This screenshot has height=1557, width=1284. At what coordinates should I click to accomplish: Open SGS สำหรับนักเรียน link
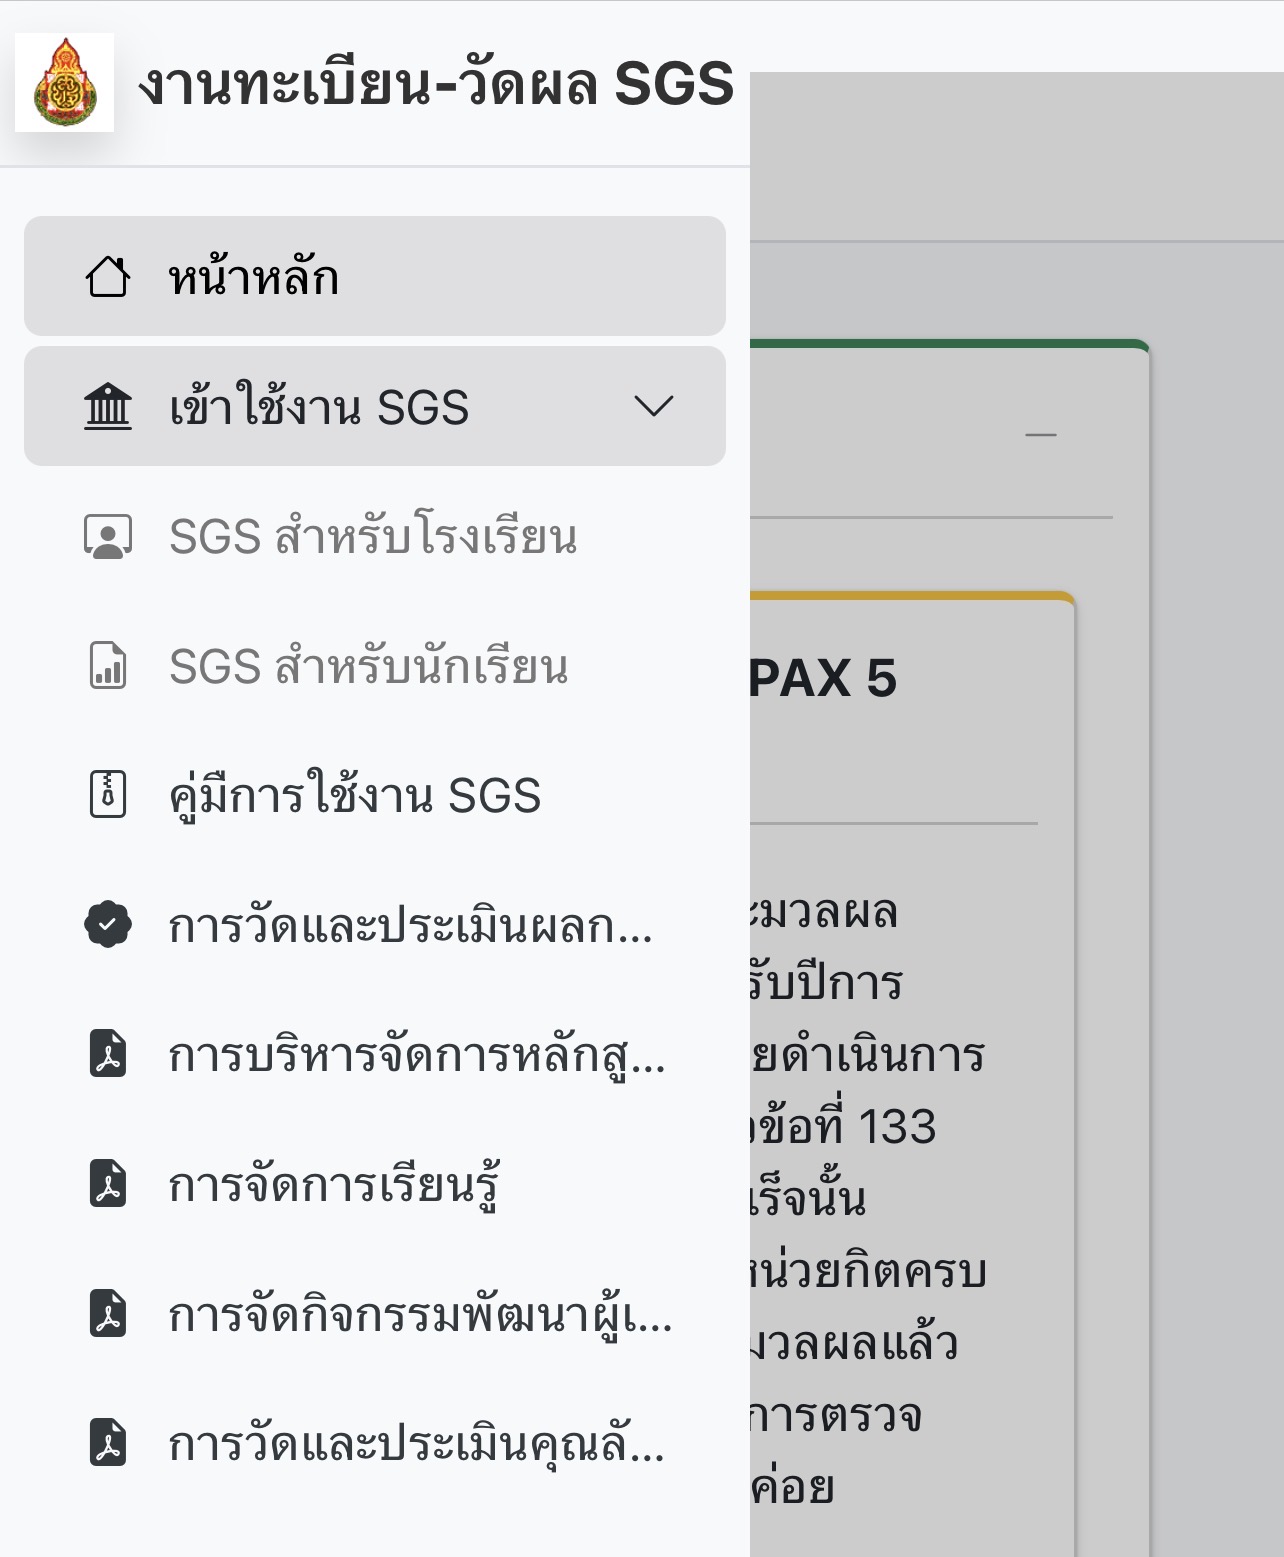tap(370, 668)
